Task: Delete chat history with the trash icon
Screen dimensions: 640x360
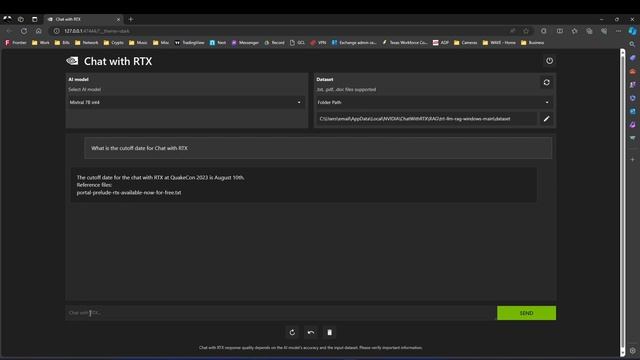Action: pyautogui.click(x=329, y=332)
